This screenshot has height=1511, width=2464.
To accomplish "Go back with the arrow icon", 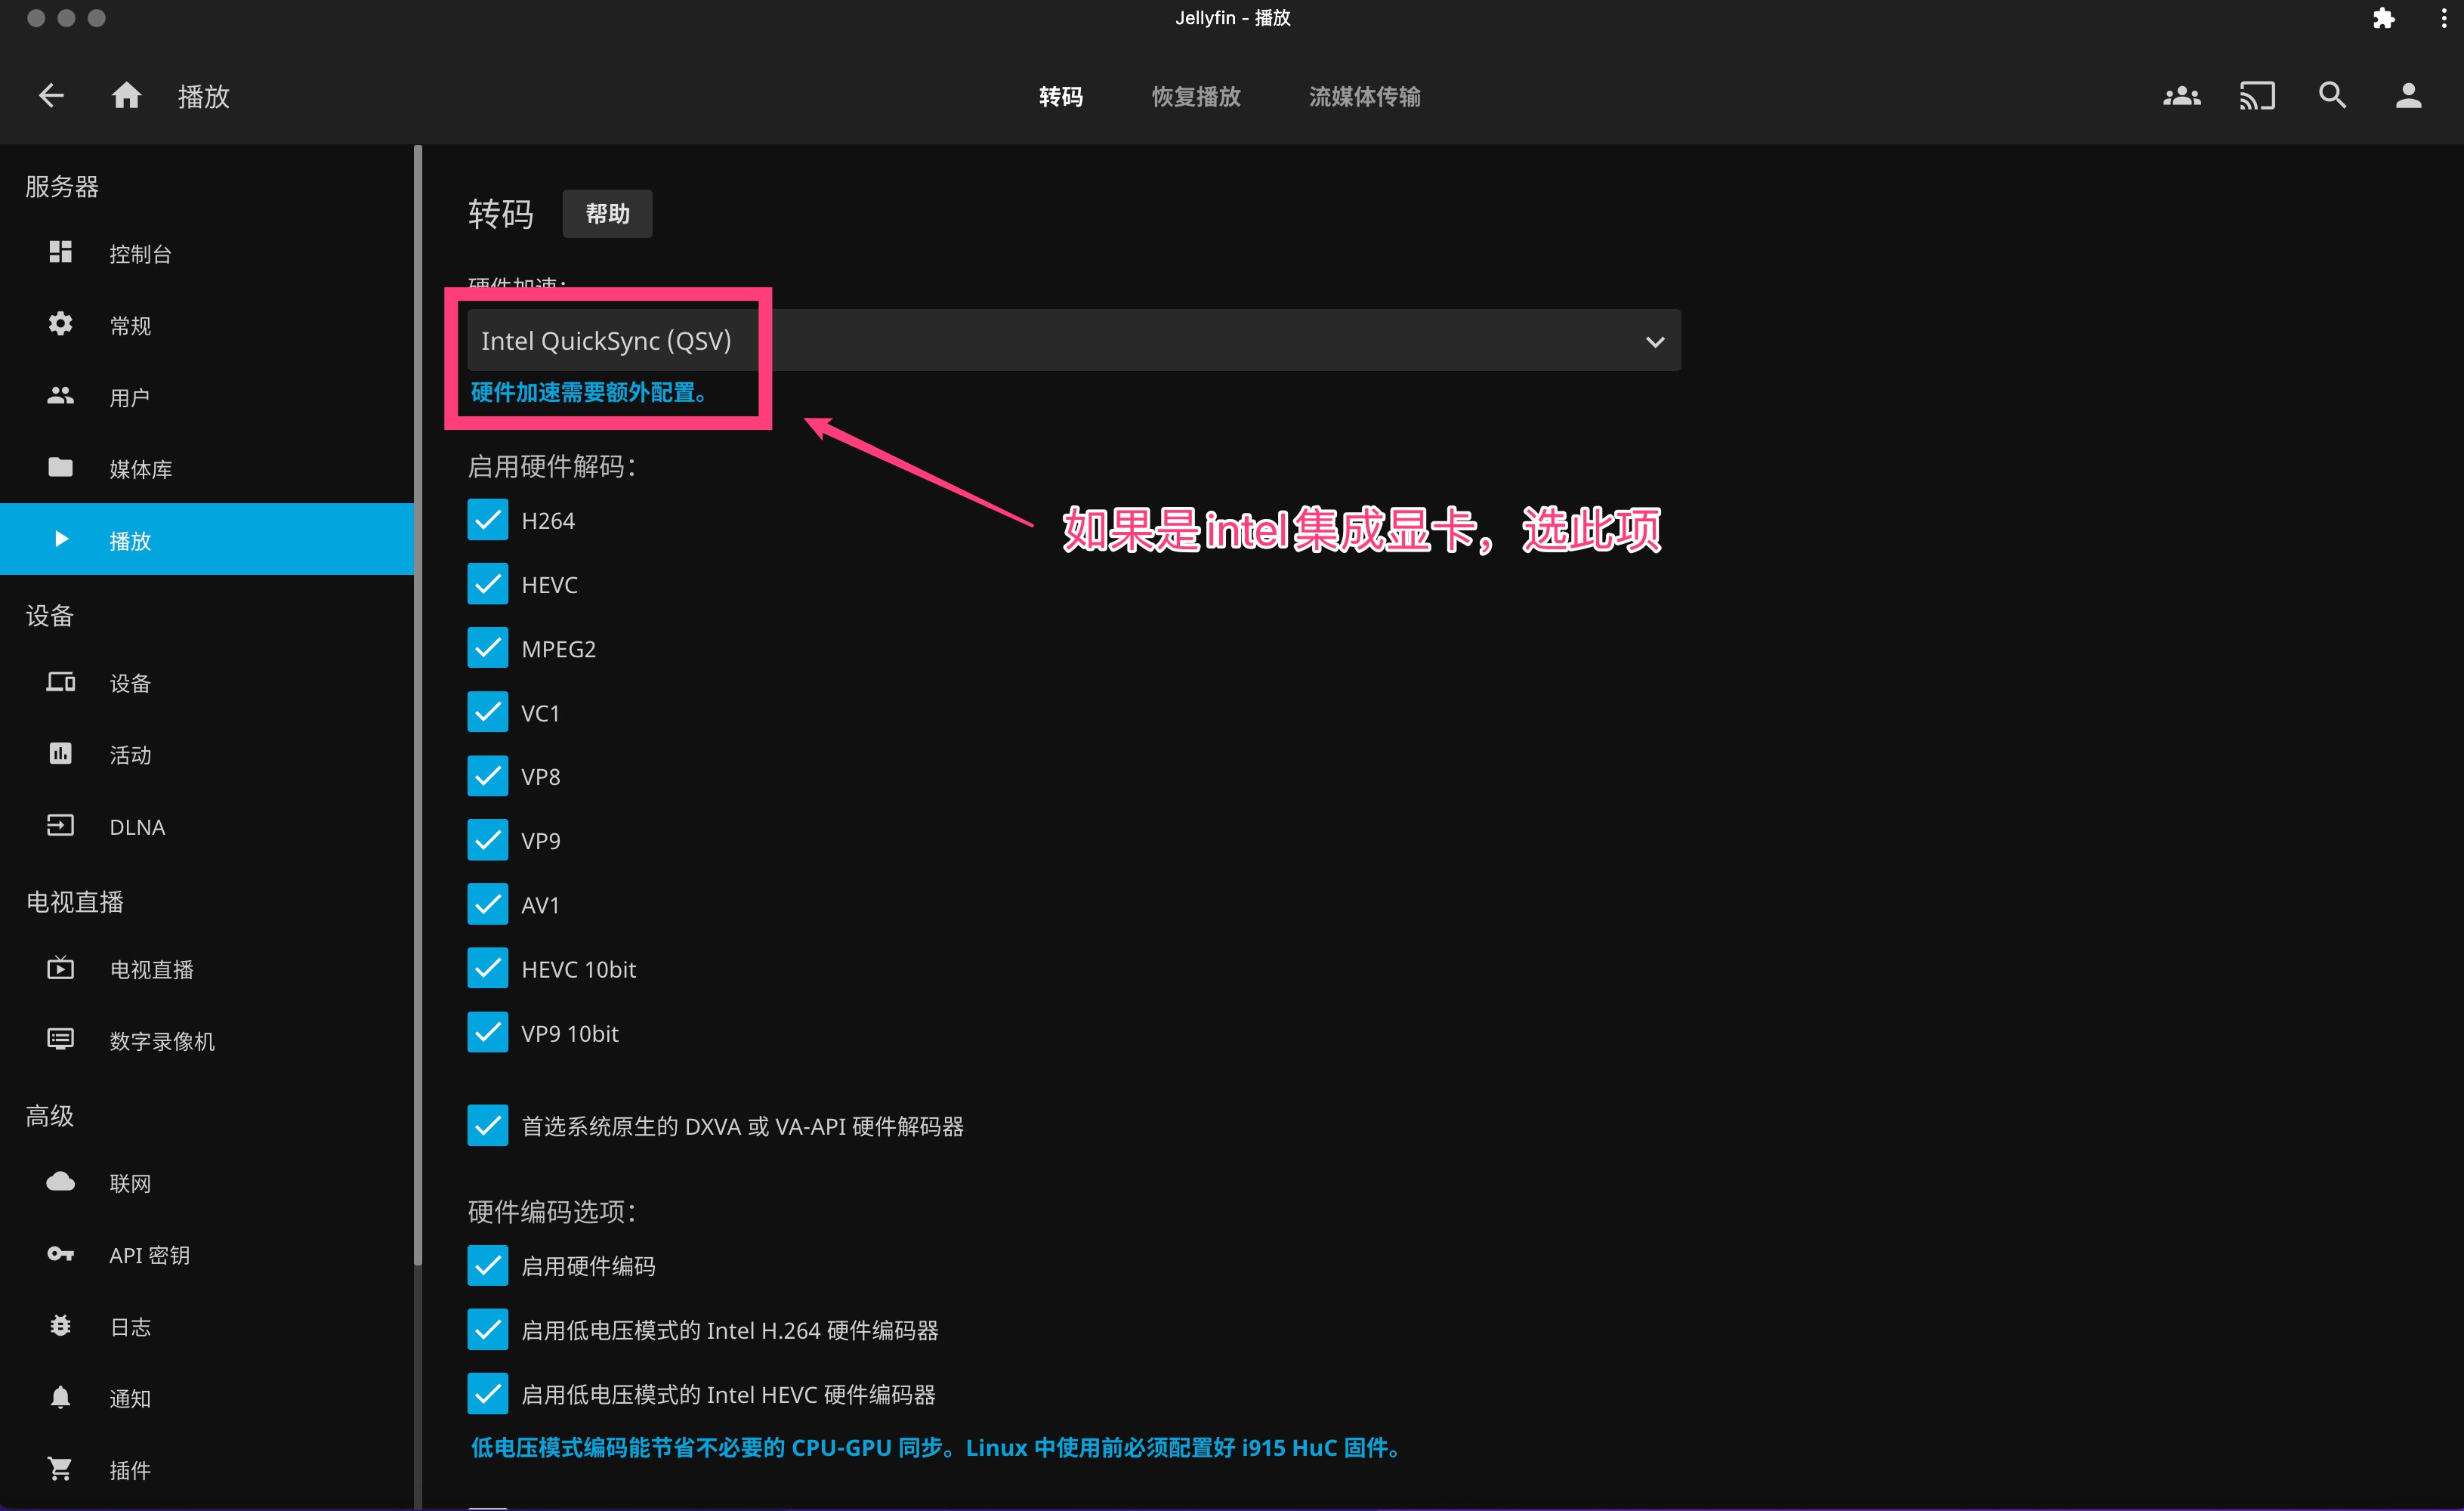I will (x=51, y=96).
